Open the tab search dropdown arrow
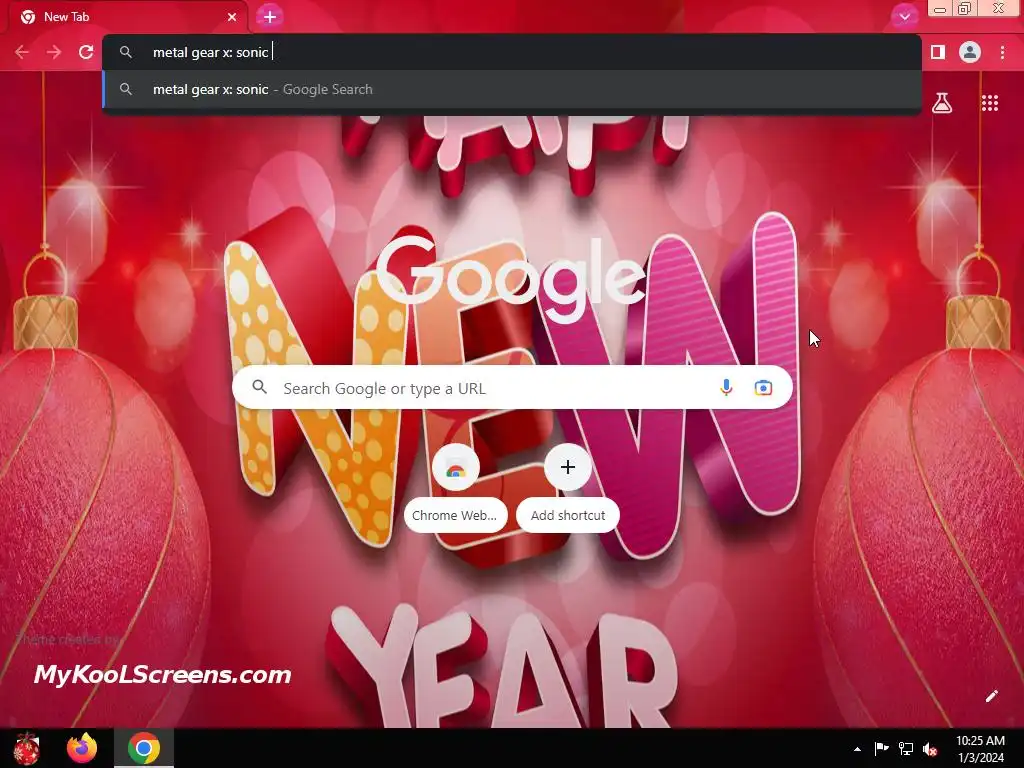The image size is (1024, 768). tap(904, 17)
